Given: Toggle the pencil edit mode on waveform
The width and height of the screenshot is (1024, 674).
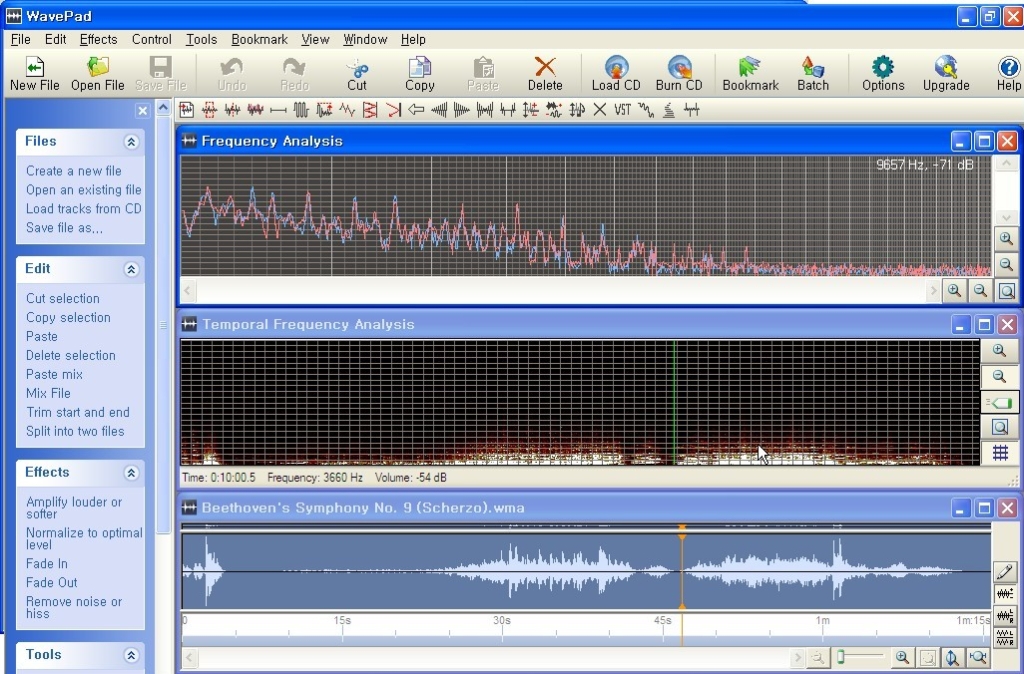Looking at the screenshot, I should click(x=1004, y=571).
